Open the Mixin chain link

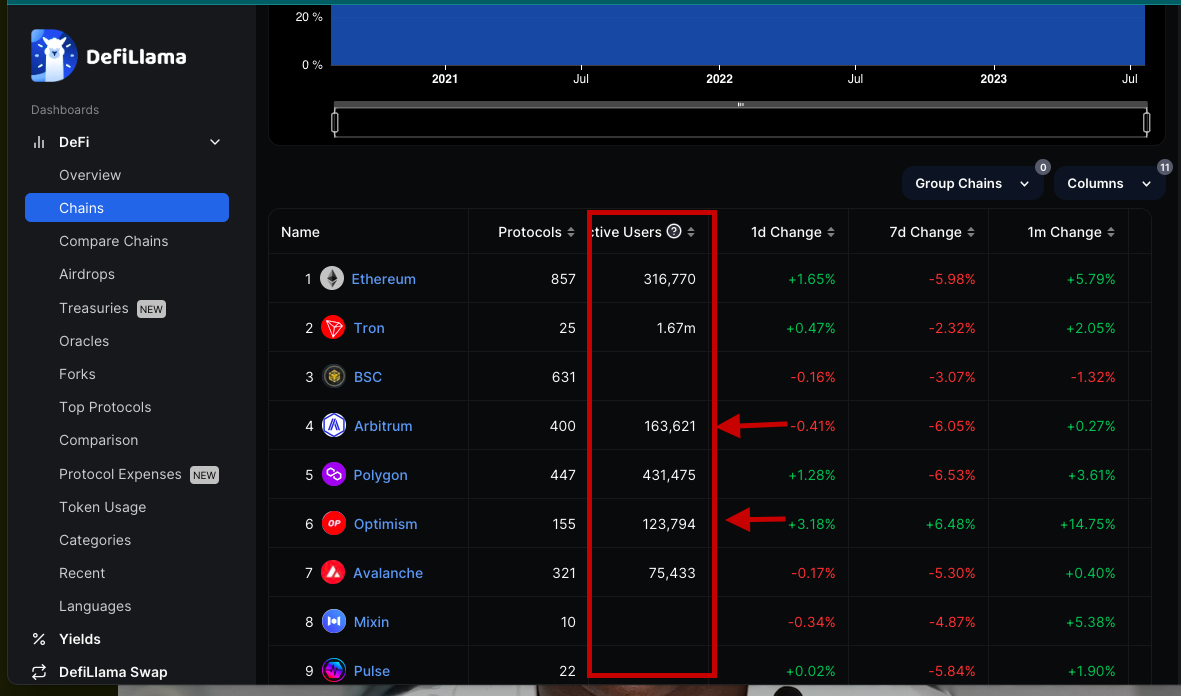(371, 622)
